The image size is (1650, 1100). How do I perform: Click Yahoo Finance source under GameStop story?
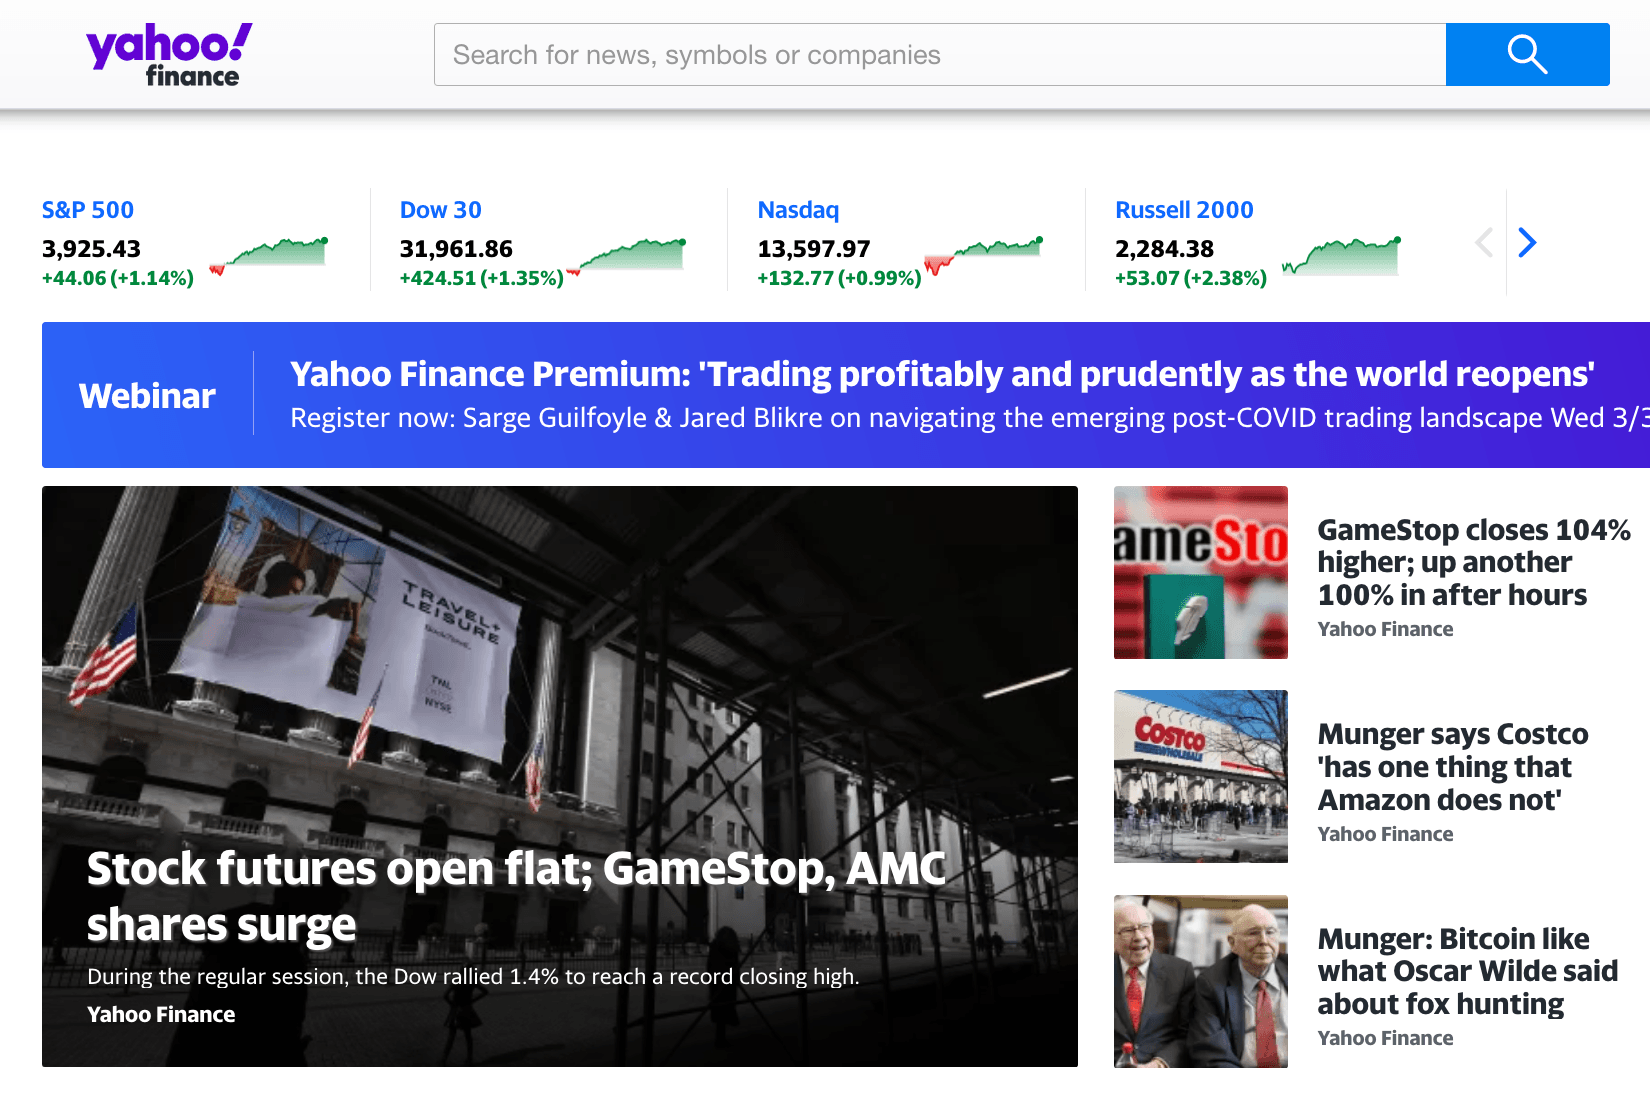[1385, 629]
